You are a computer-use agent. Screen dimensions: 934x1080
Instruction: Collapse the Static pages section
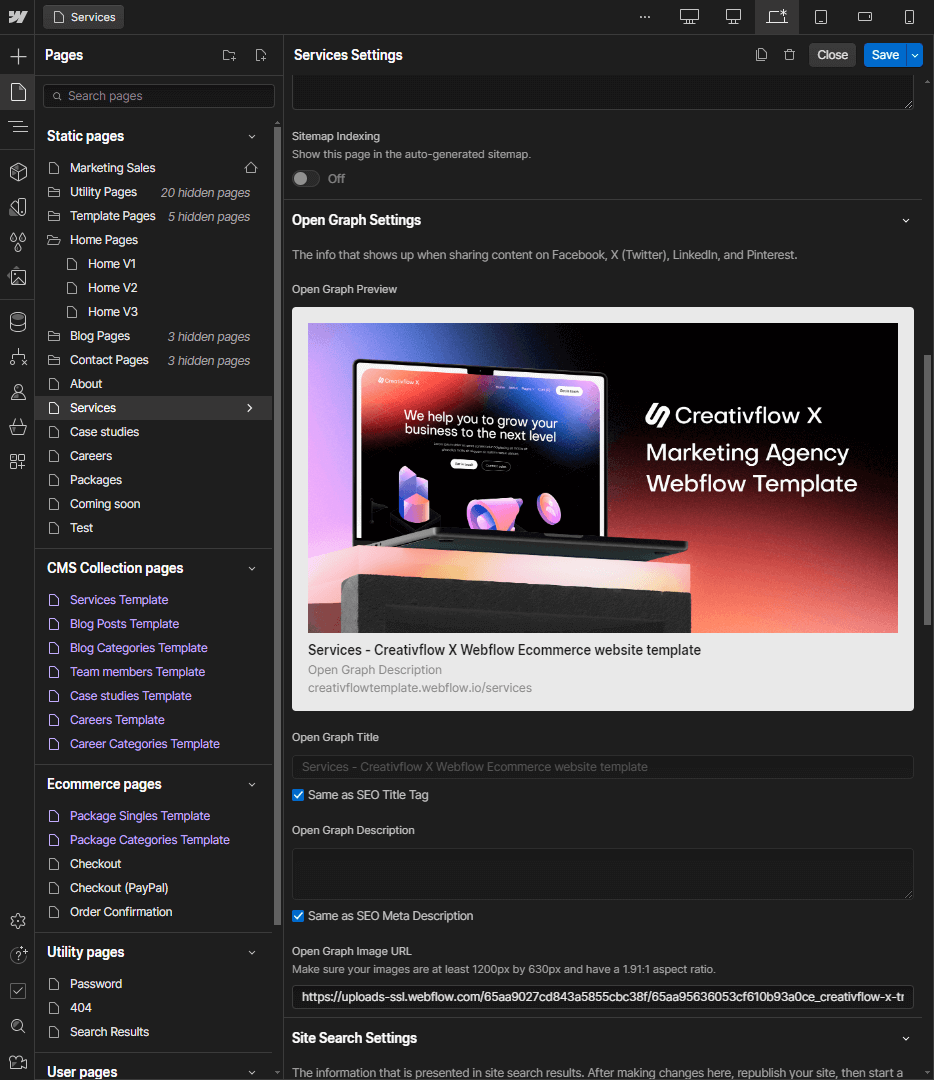[252, 135]
